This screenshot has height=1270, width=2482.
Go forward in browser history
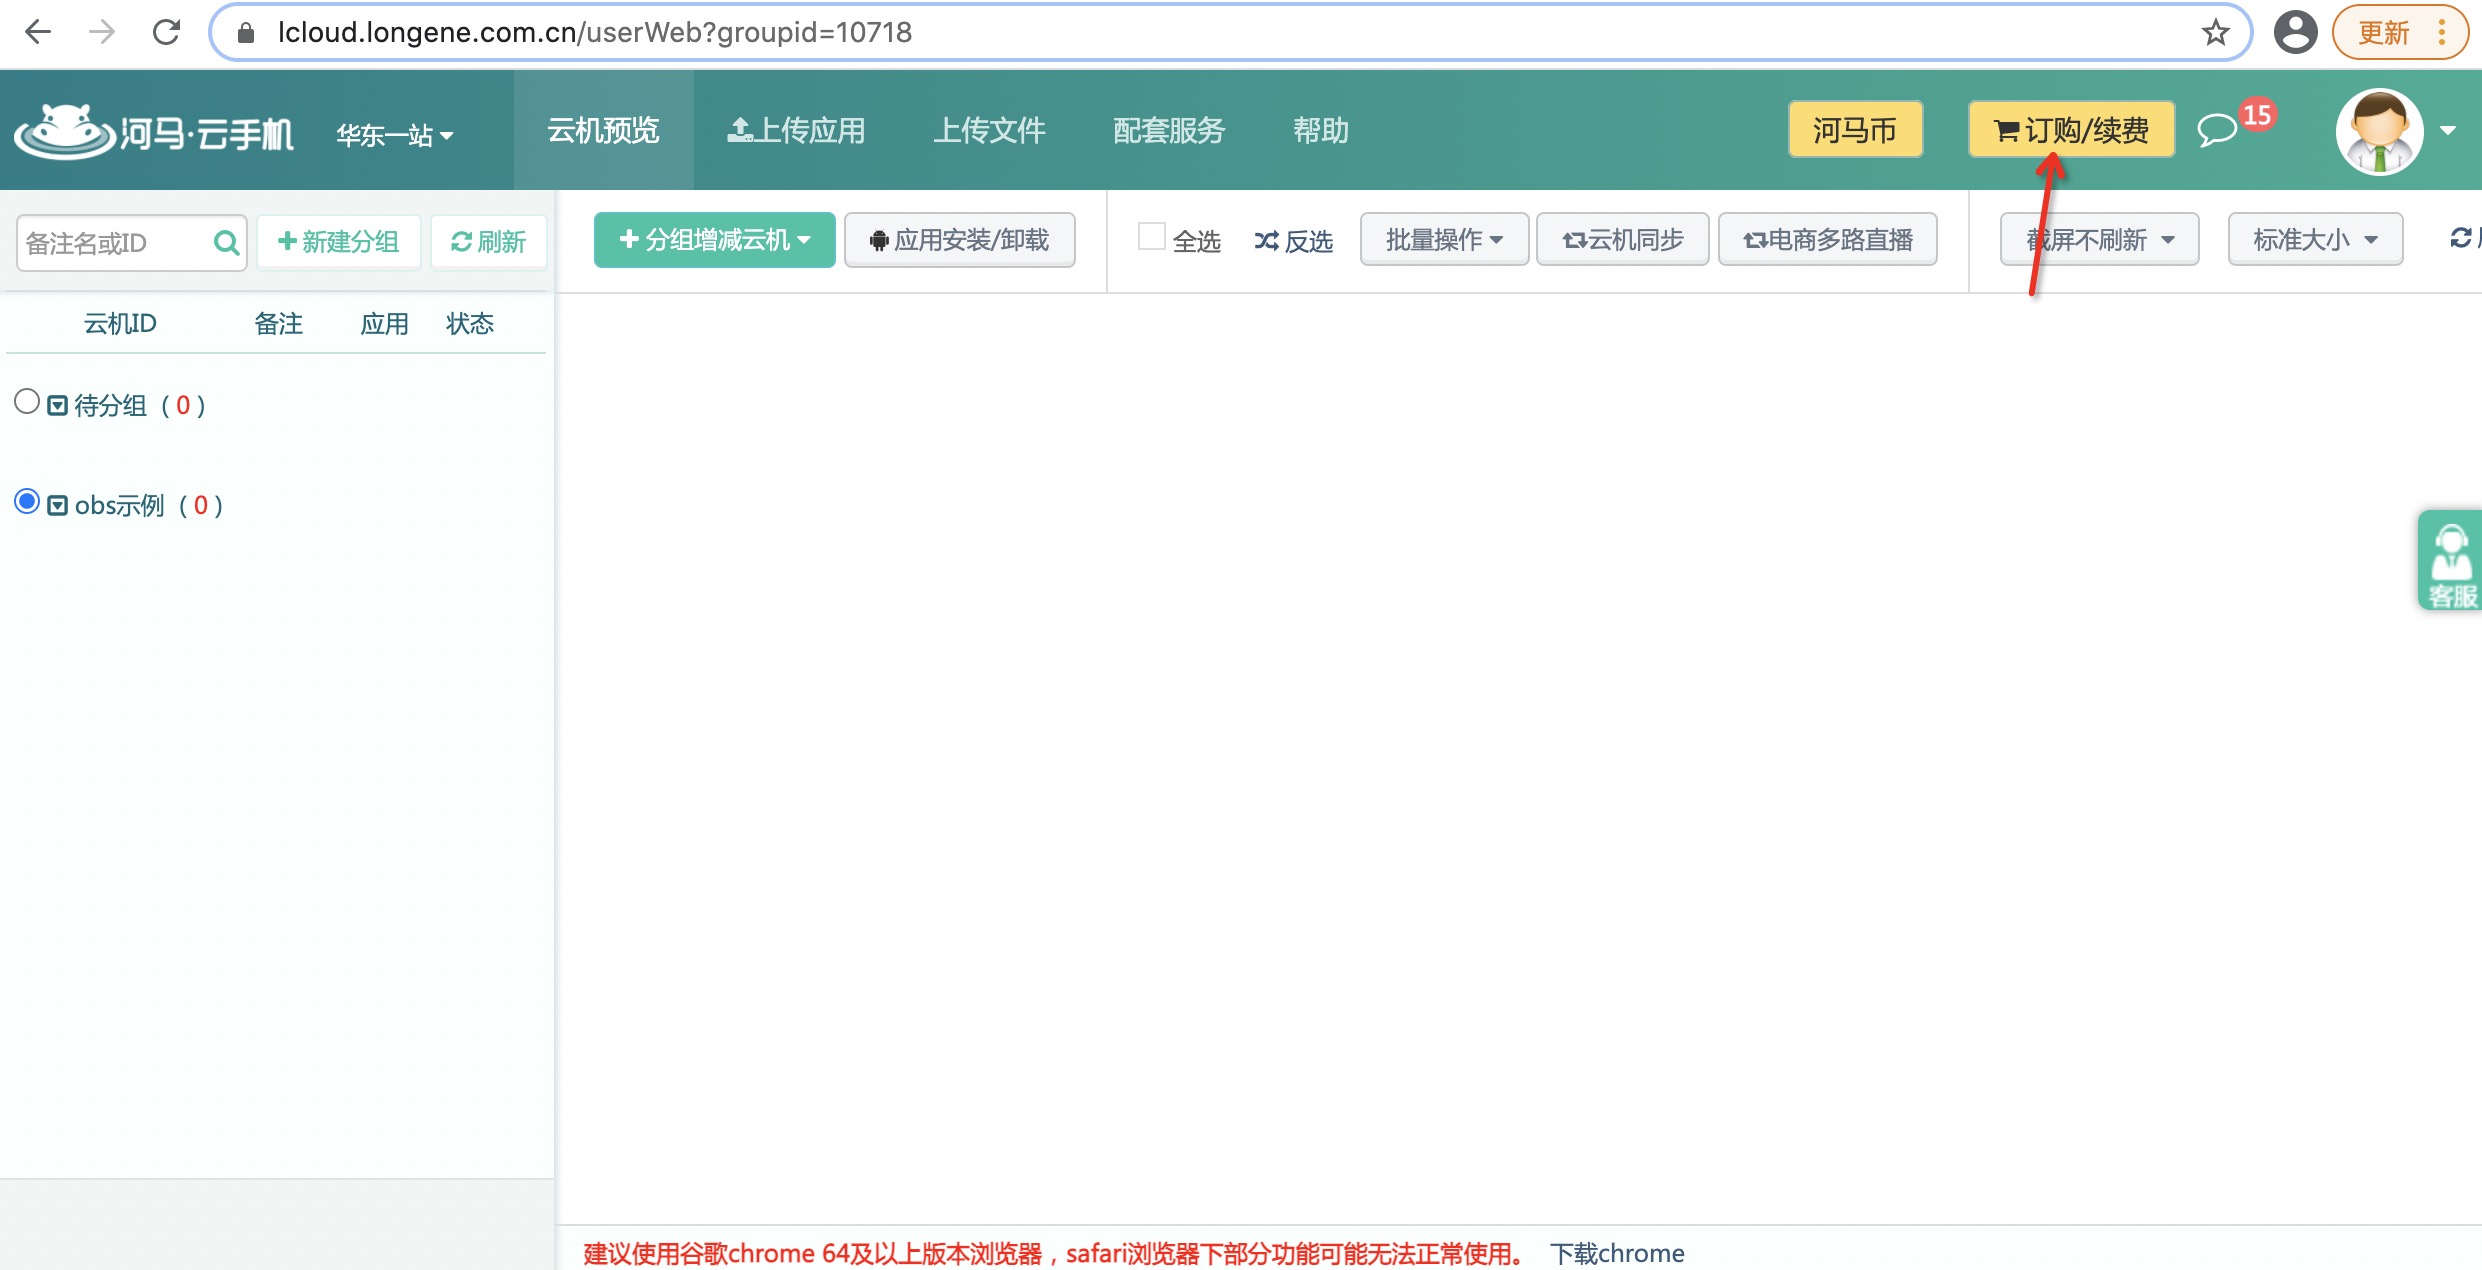coord(101,32)
